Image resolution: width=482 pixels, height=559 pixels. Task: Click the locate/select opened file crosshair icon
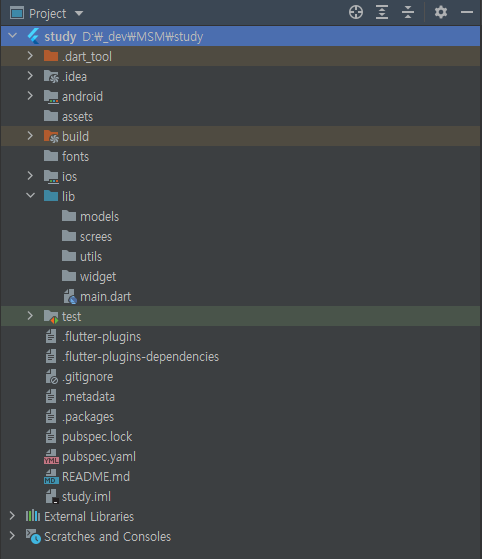tap(356, 12)
